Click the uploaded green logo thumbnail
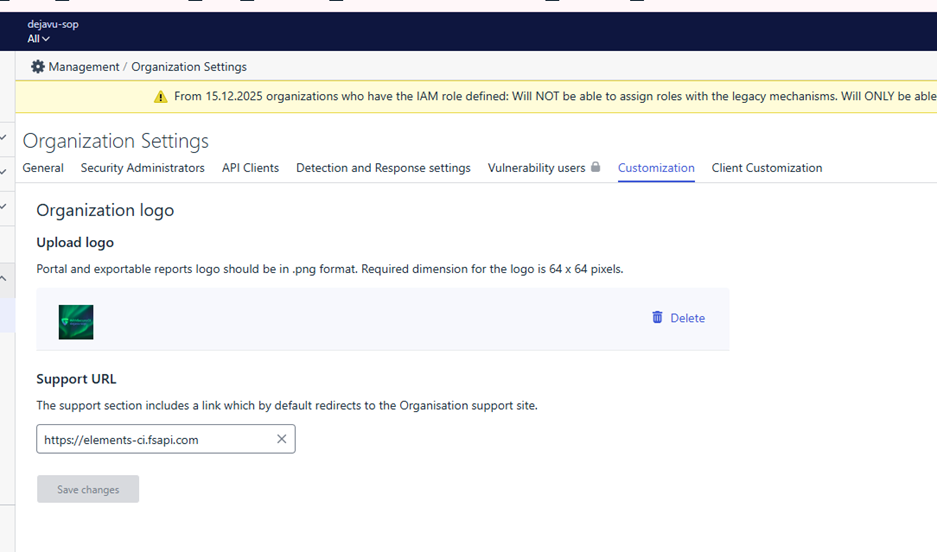937x552 pixels. 76,322
